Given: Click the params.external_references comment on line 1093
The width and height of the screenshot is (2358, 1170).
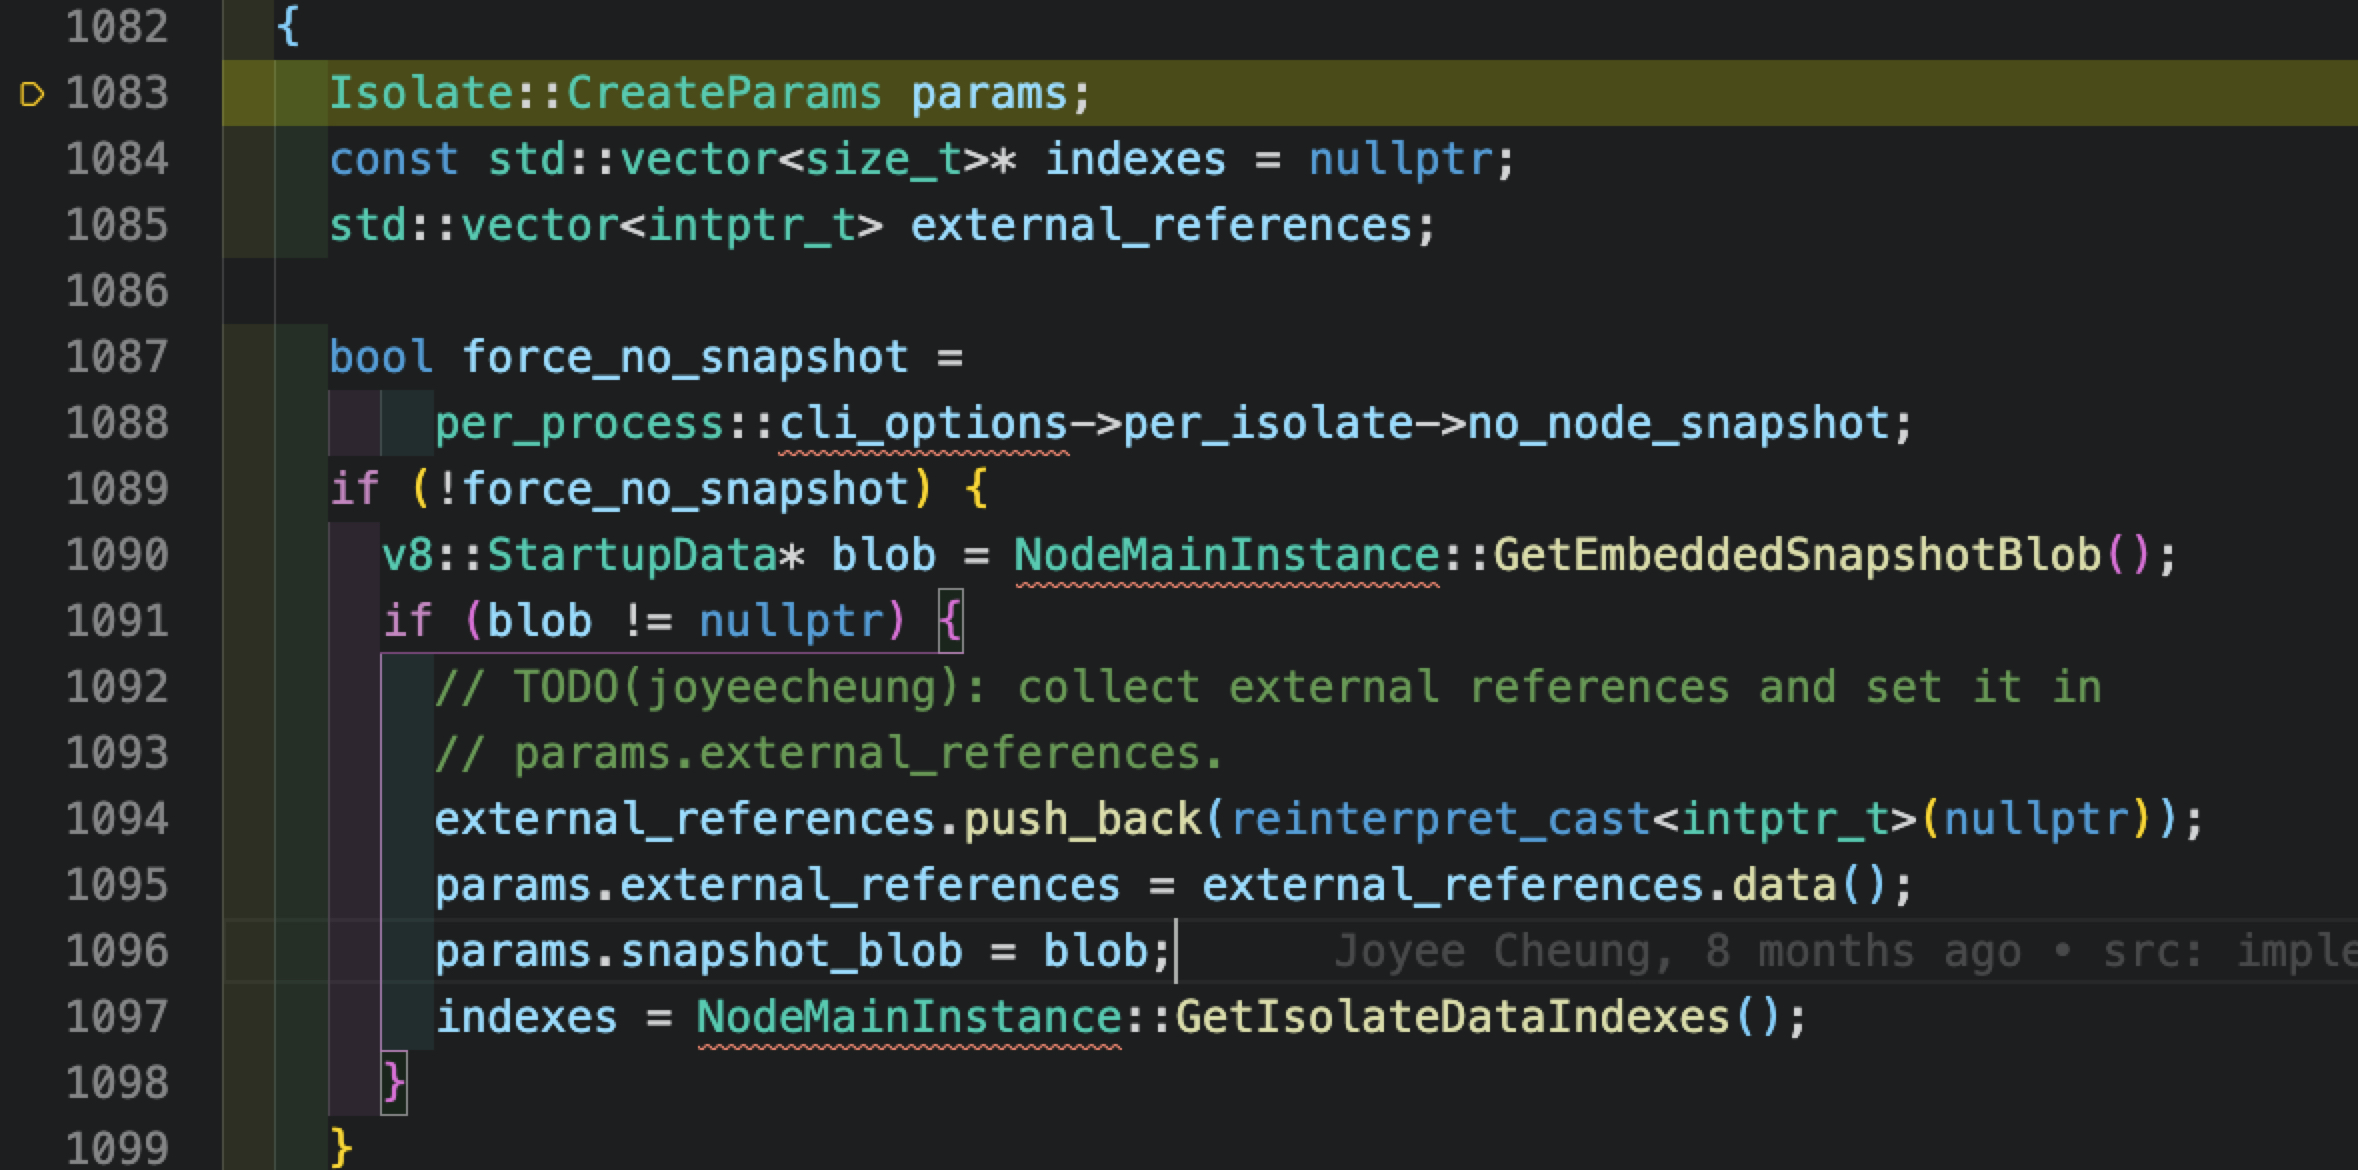Looking at the screenshot, I should pyautogui.click(x=829, y=753).
